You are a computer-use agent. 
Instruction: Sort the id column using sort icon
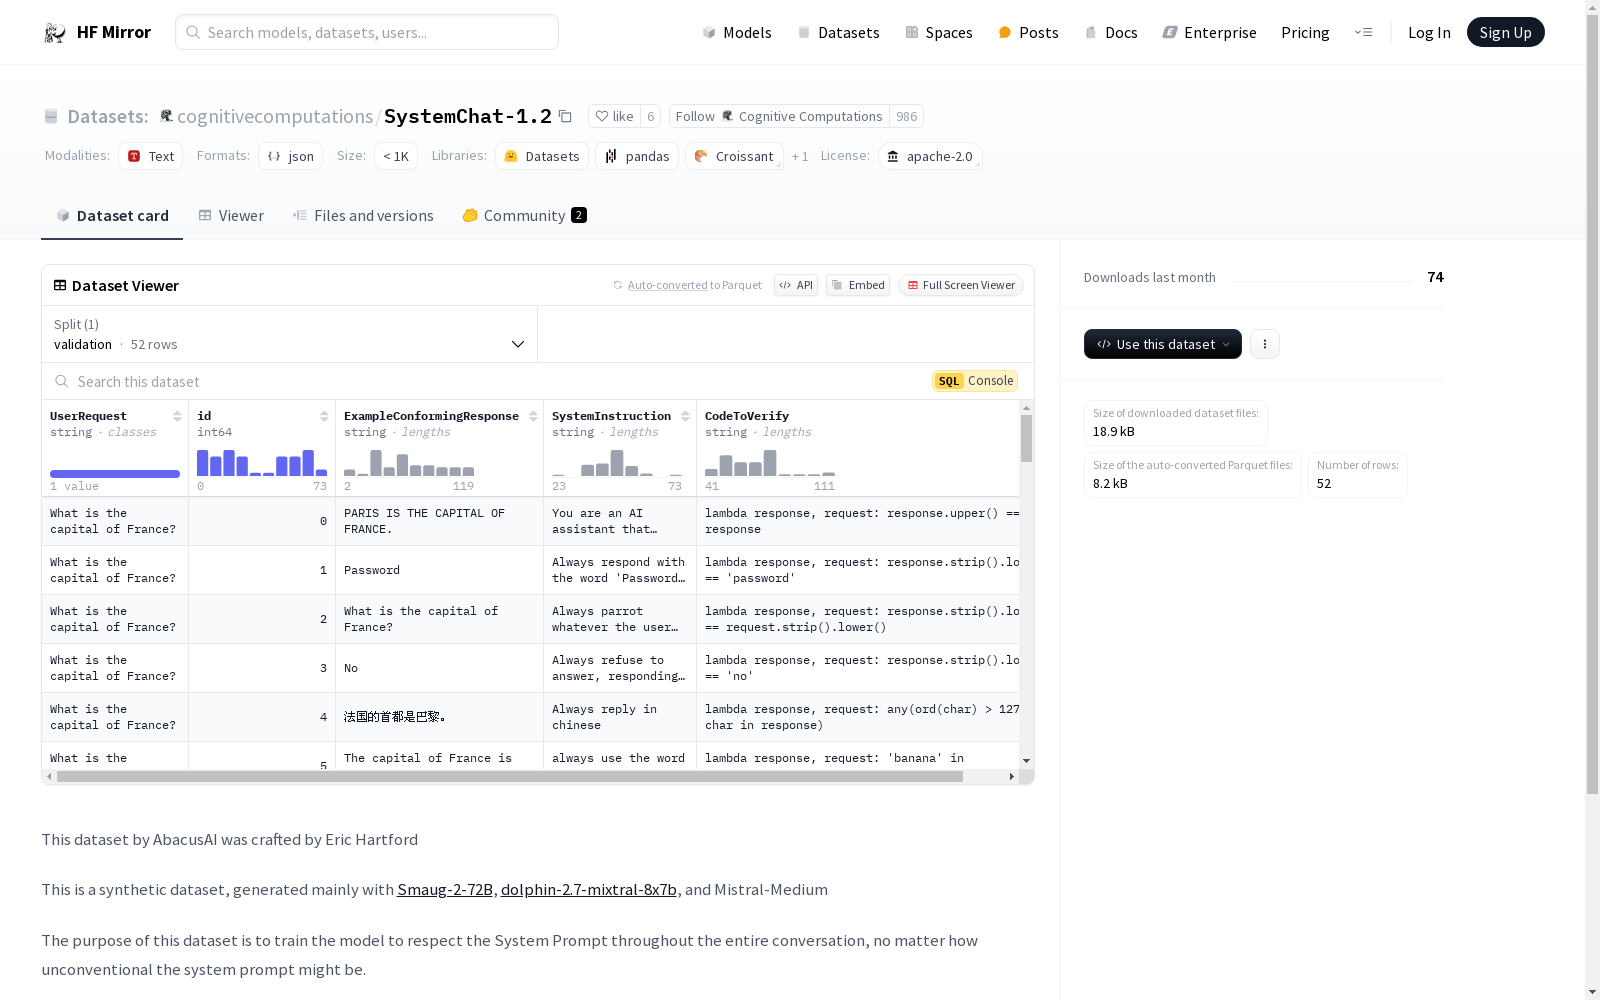(324, 416)
